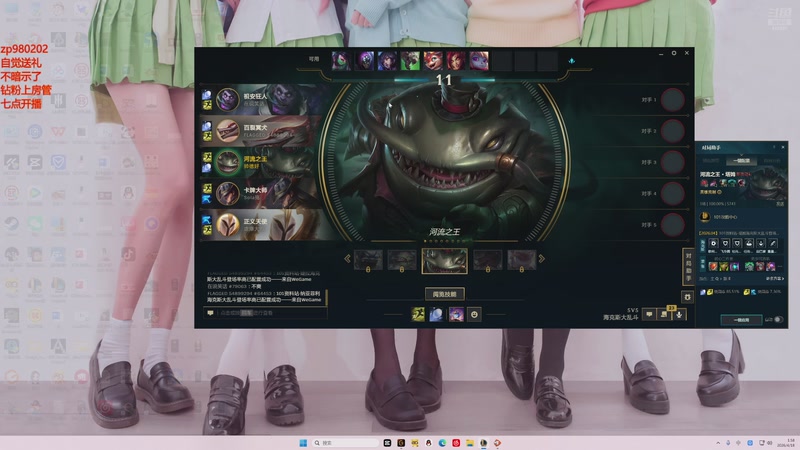
Task: Show previous skins with left carousel arrow
Action: point(347,259)
